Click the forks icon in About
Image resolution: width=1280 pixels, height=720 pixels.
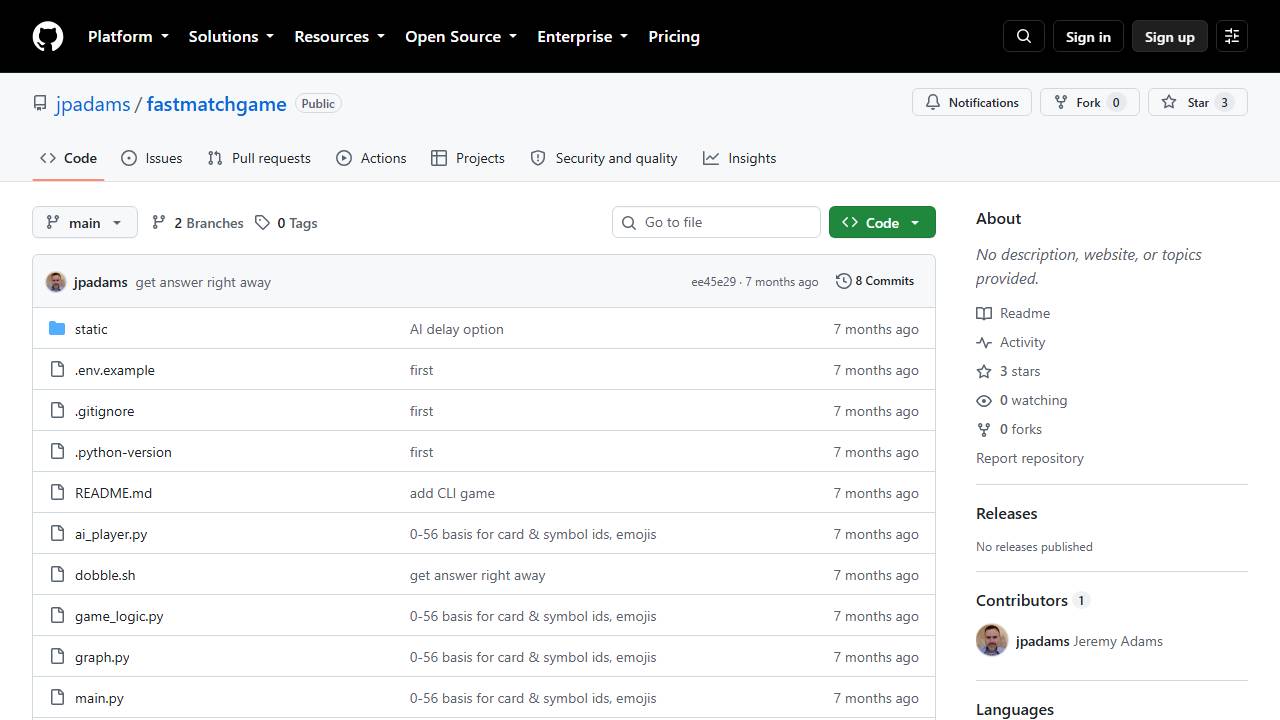tap(984, 429)
